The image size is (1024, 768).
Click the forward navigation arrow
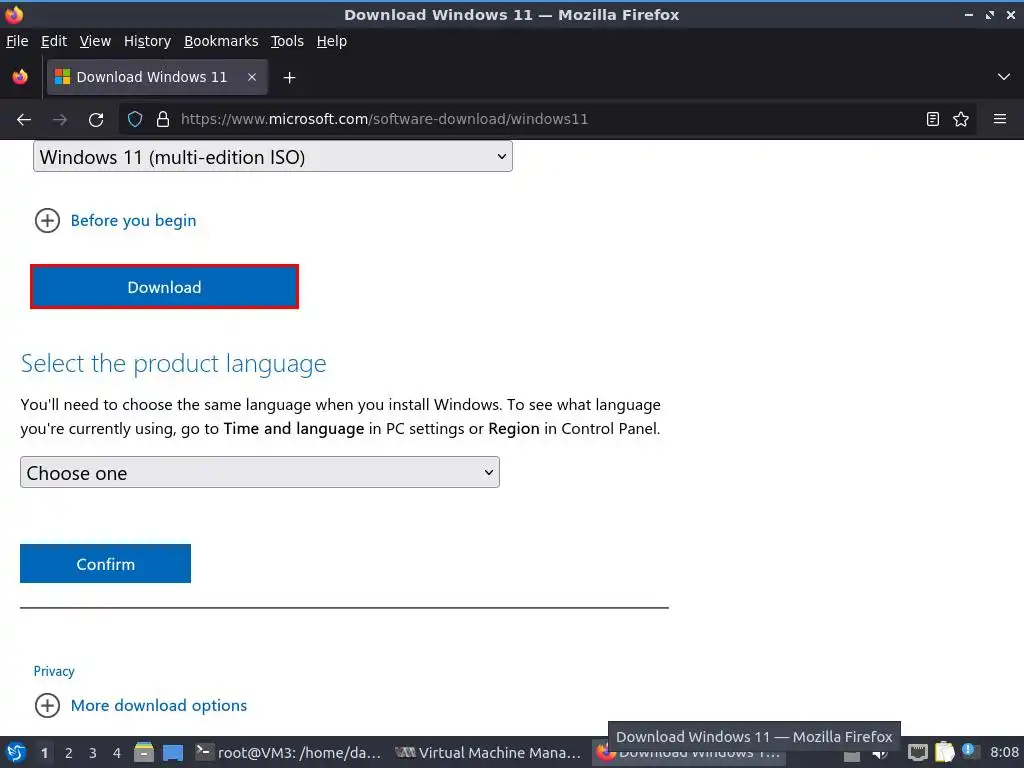(x=59, y=120)
